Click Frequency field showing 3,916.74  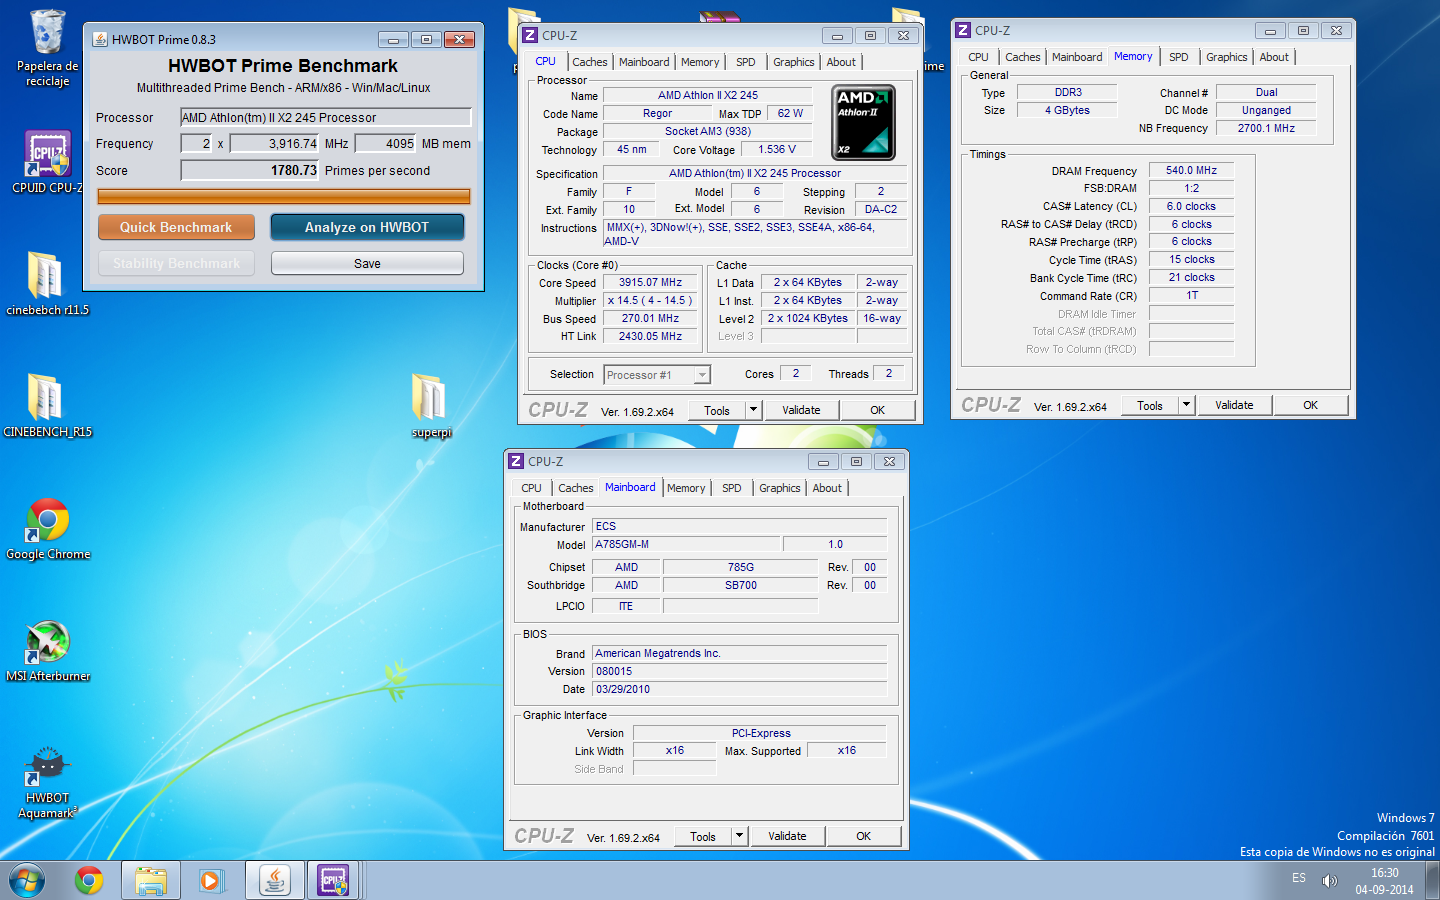pyautogui.click(x=275, y=143)
